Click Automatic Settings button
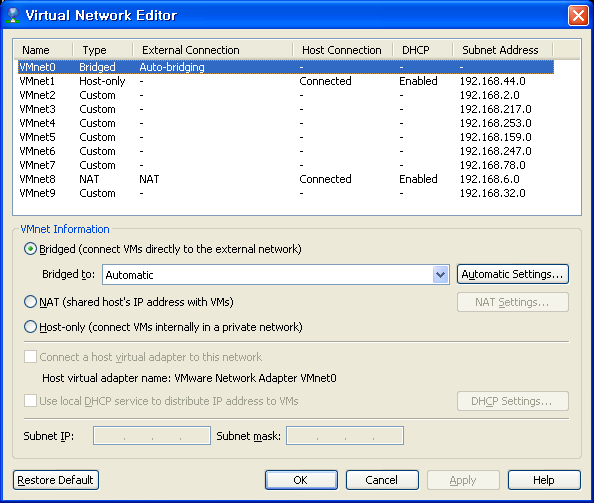Image resolution: width=594 pixels, height=503 pixels. (x=513, y=274)
